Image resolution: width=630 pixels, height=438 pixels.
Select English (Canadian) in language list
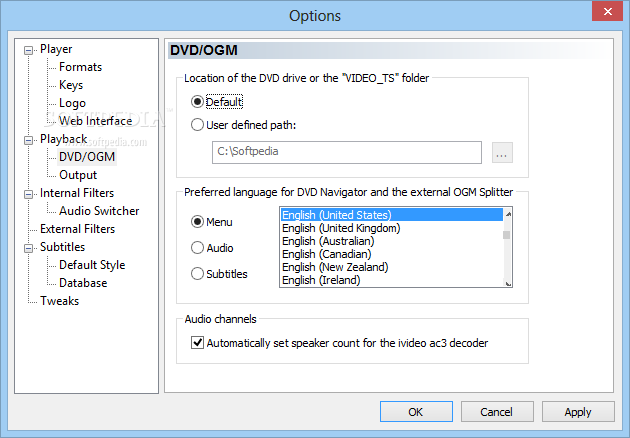(x=392, y=254)
